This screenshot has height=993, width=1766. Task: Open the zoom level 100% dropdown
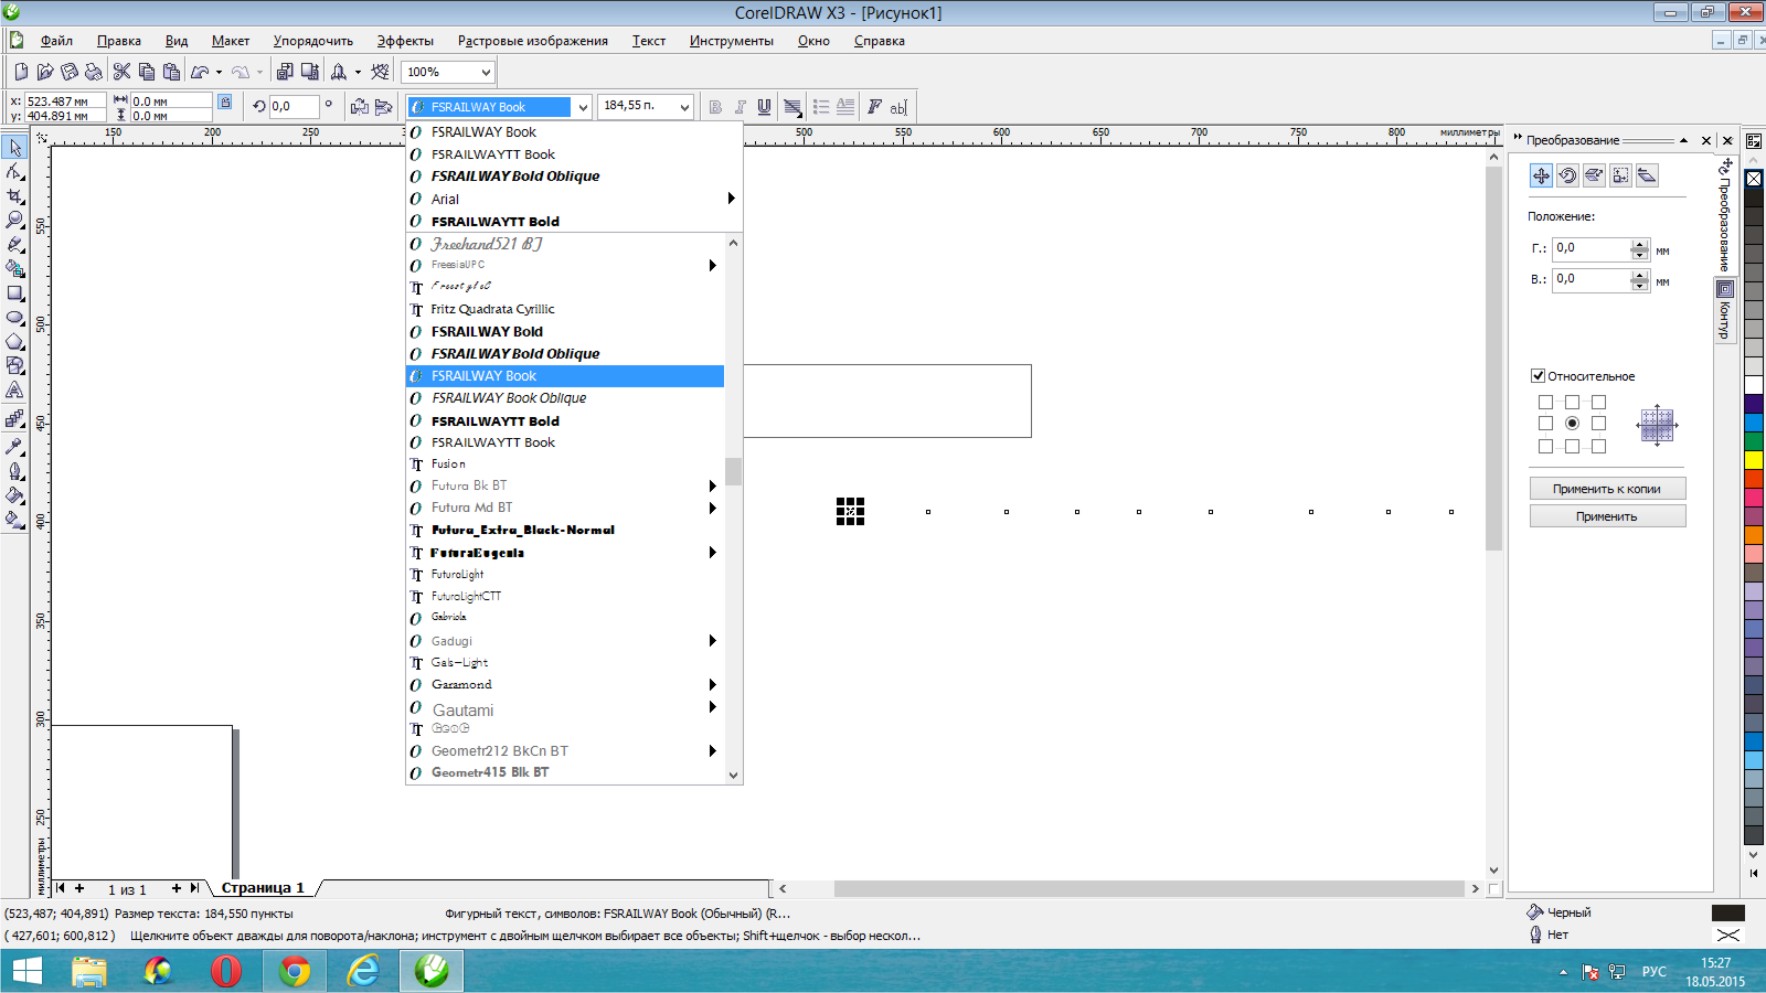[485, 72]
